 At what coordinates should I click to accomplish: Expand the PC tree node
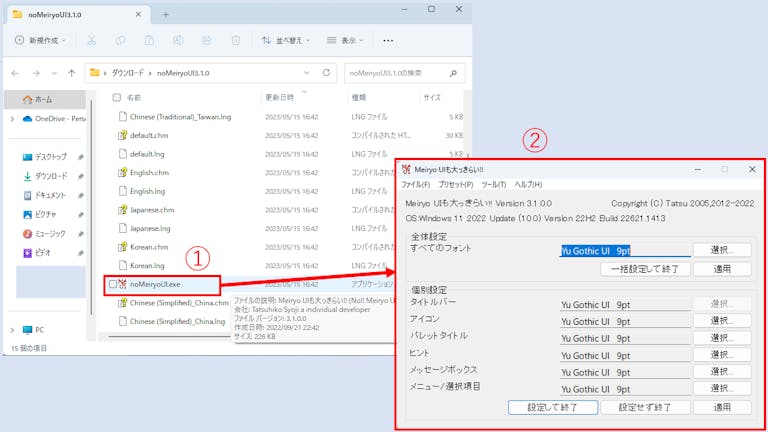pos(12,330)
